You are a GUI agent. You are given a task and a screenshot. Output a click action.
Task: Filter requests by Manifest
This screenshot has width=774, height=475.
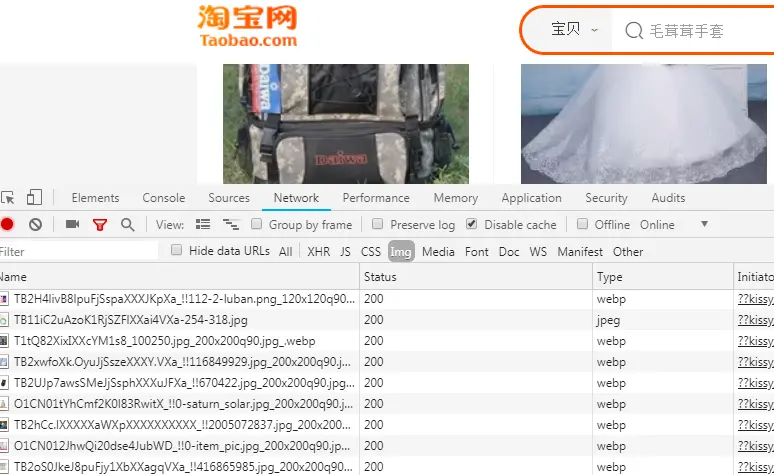pos(580,252)
